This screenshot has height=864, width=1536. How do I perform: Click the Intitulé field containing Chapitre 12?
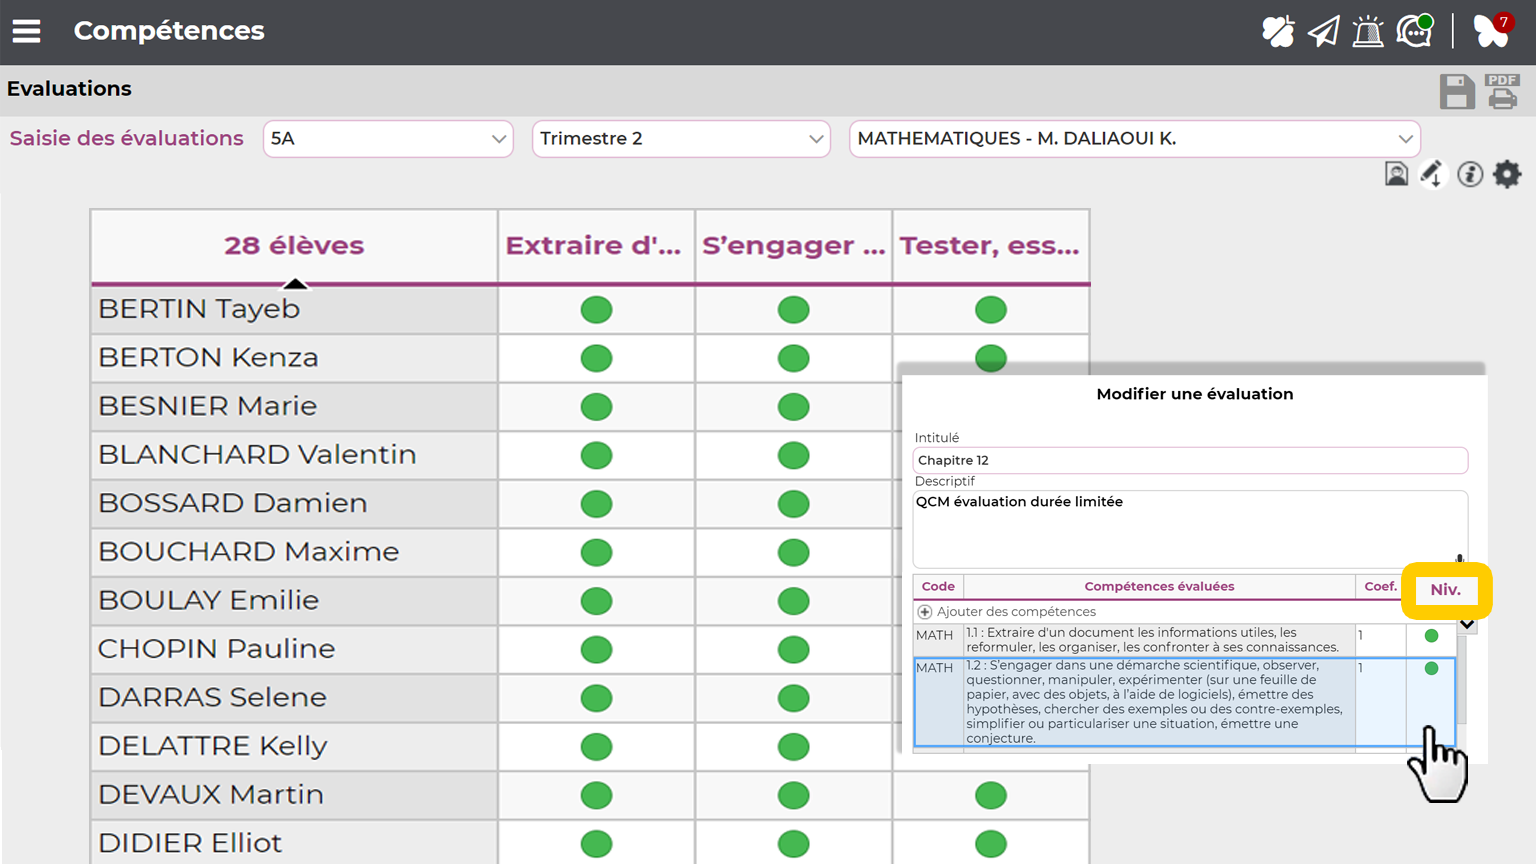point(1190,460)
